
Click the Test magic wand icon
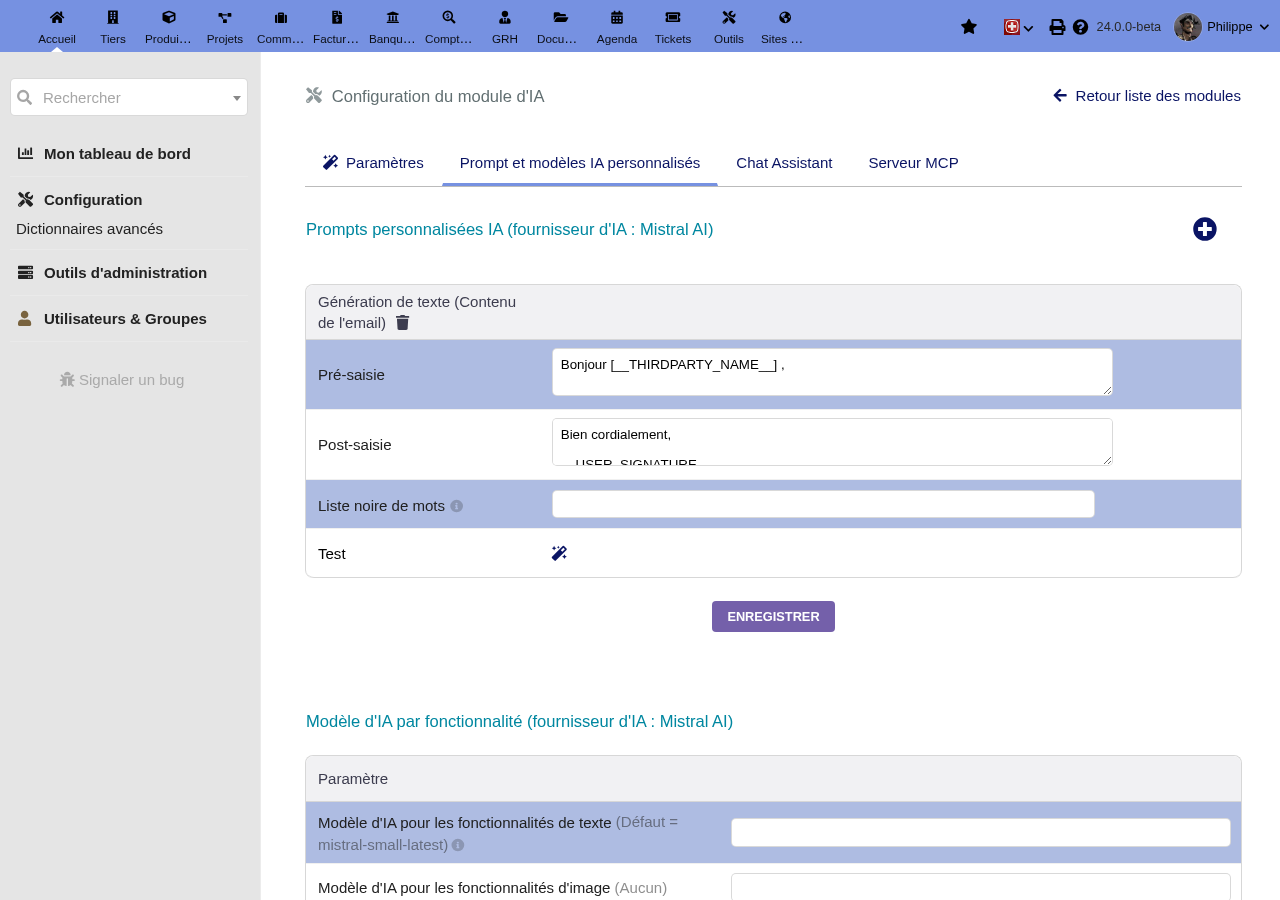(x=559, y=553)
